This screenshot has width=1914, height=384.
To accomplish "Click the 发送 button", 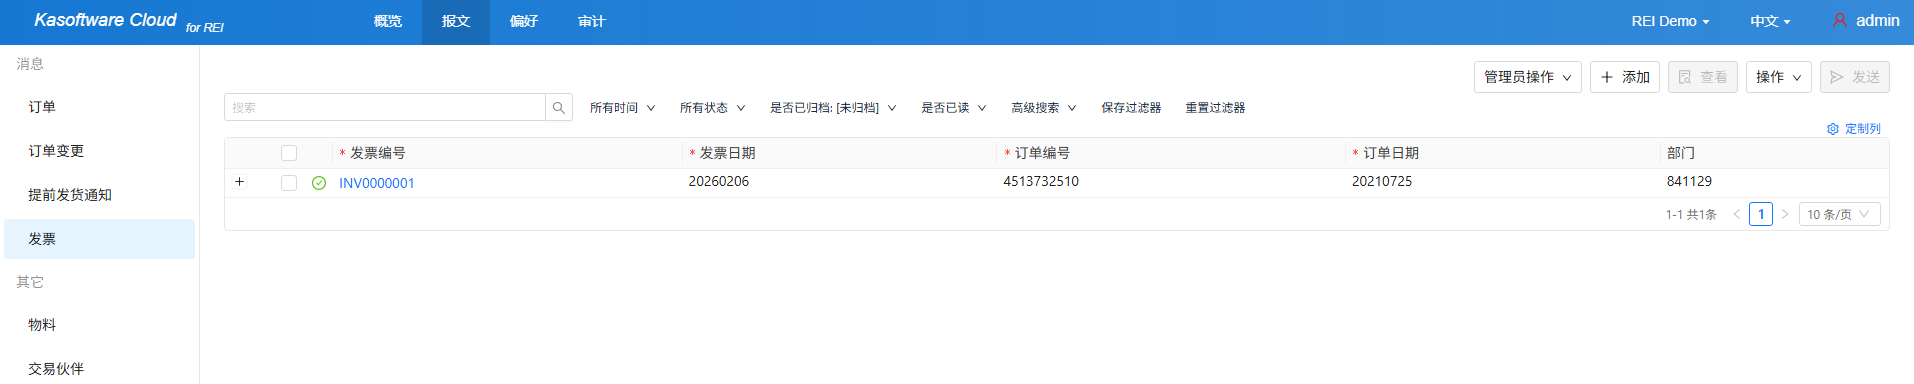I will [1855, 77].
